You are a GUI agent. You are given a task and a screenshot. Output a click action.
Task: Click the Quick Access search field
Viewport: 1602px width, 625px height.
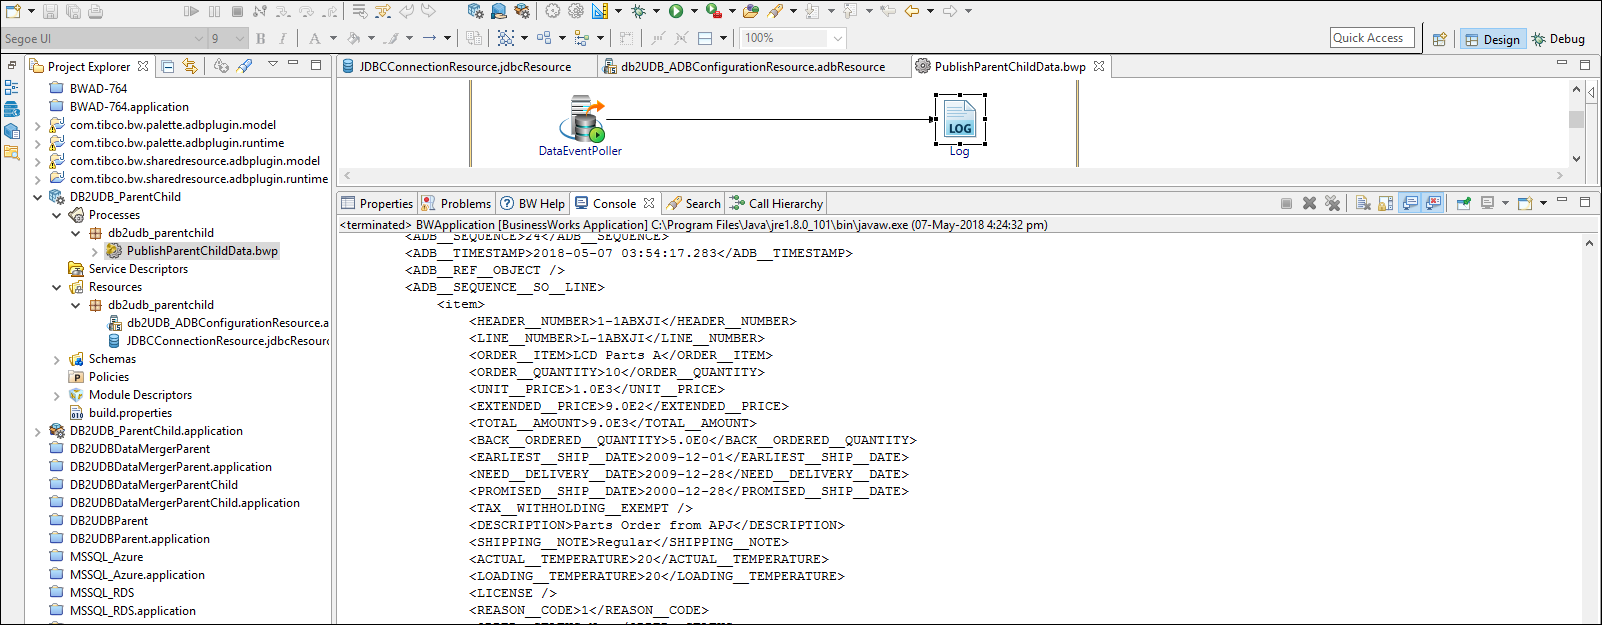click(x=1372, y=38)
